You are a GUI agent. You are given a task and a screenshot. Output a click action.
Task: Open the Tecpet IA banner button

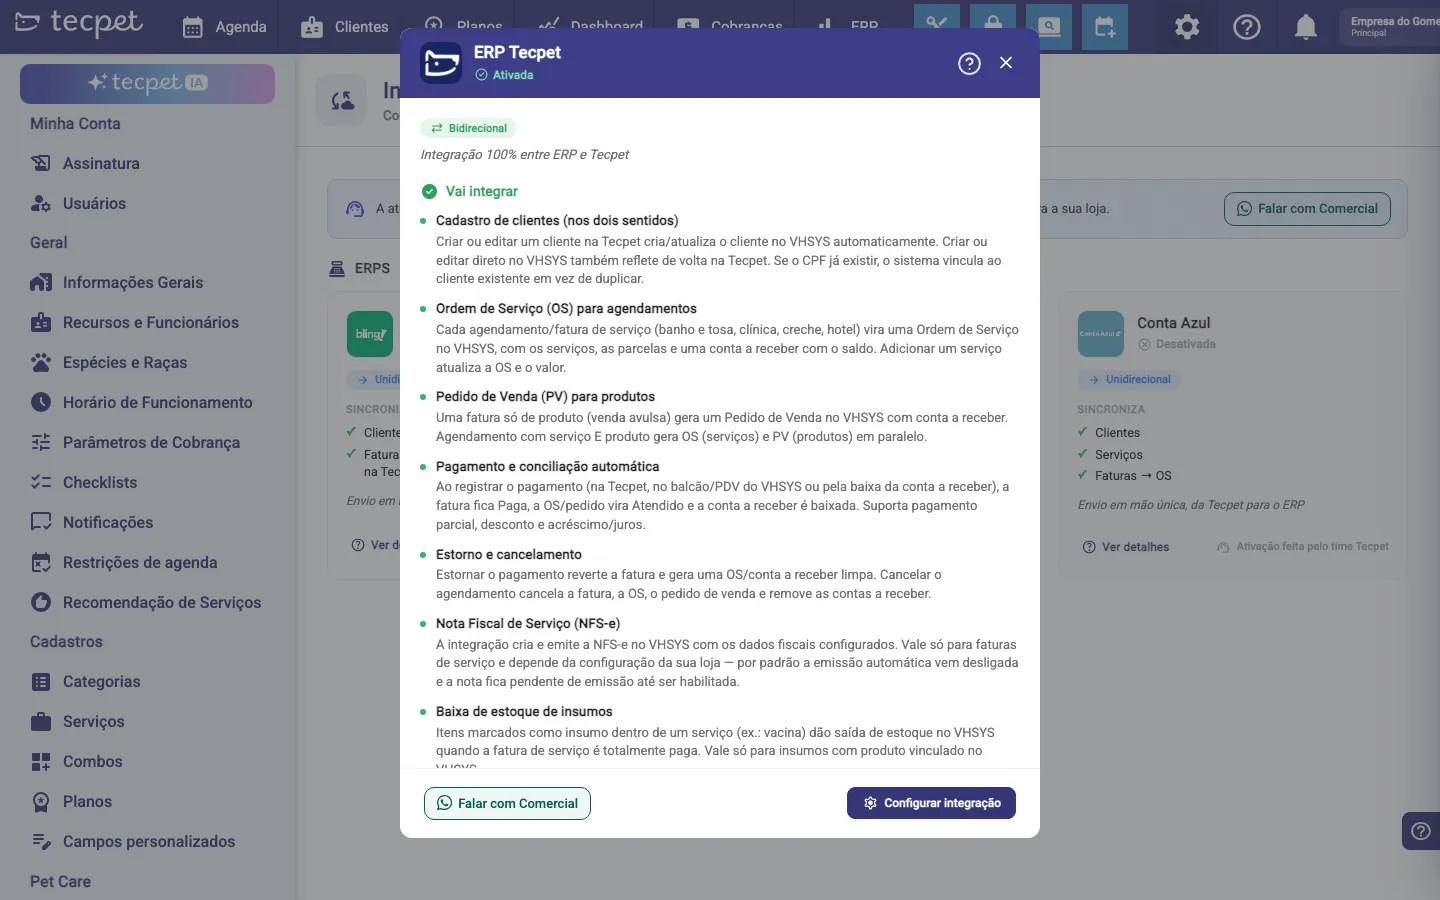coord(147,83)
